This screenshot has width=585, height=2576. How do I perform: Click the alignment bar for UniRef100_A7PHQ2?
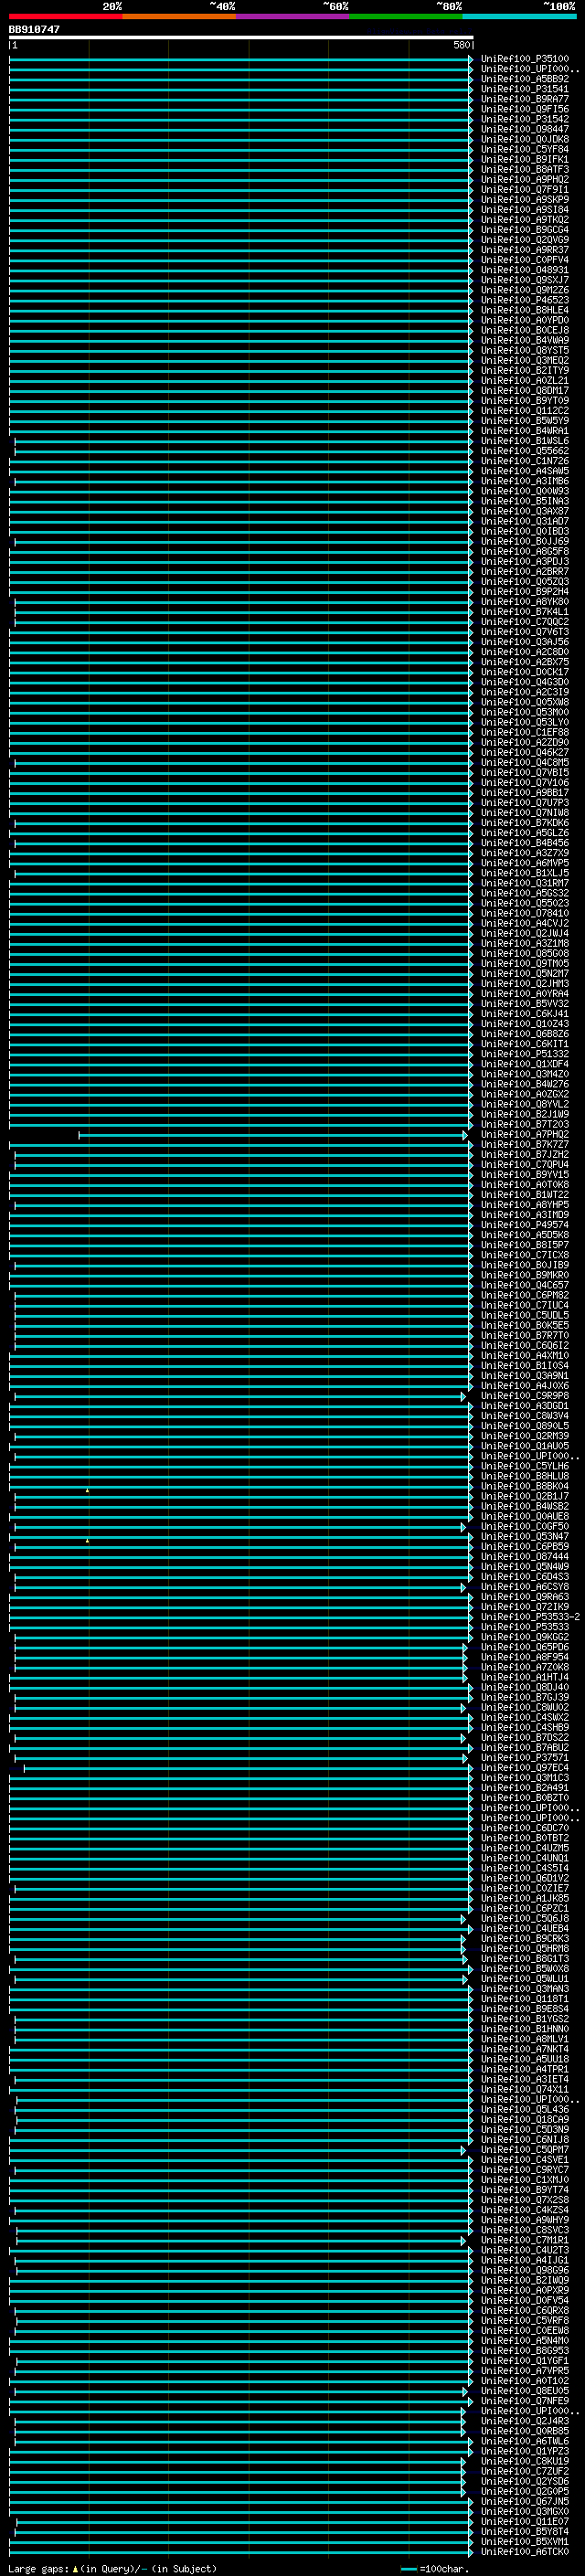(x=273, y=1135)
